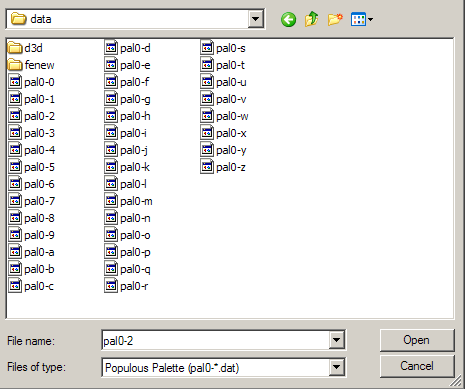The height and width of the screenshot is (389, 465).
Task: Create a new folder
Action: 335,19
